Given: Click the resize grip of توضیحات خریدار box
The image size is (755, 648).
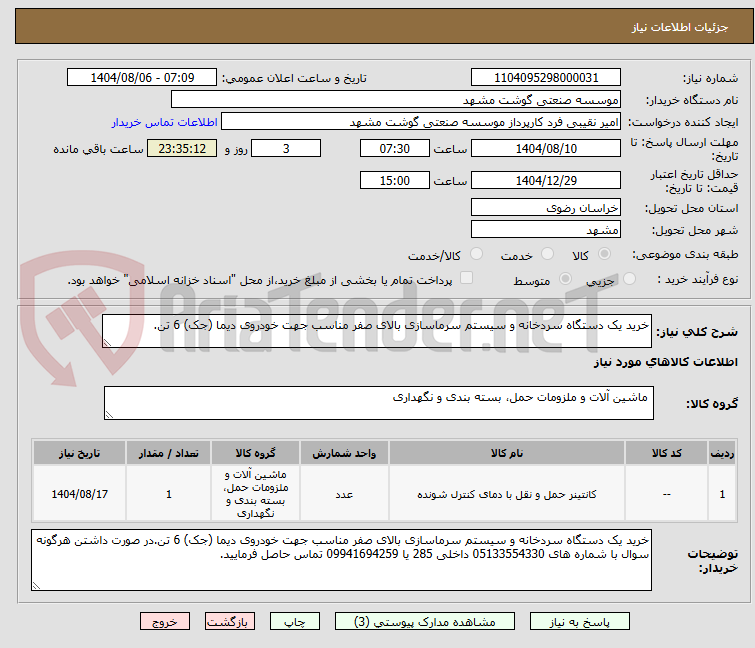Looking at the screenshot, I should coord(36,586).
